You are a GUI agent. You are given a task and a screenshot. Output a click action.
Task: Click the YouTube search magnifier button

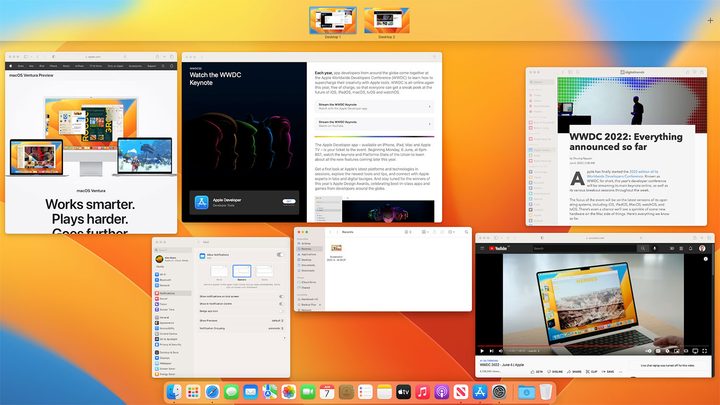pos(643,248)
